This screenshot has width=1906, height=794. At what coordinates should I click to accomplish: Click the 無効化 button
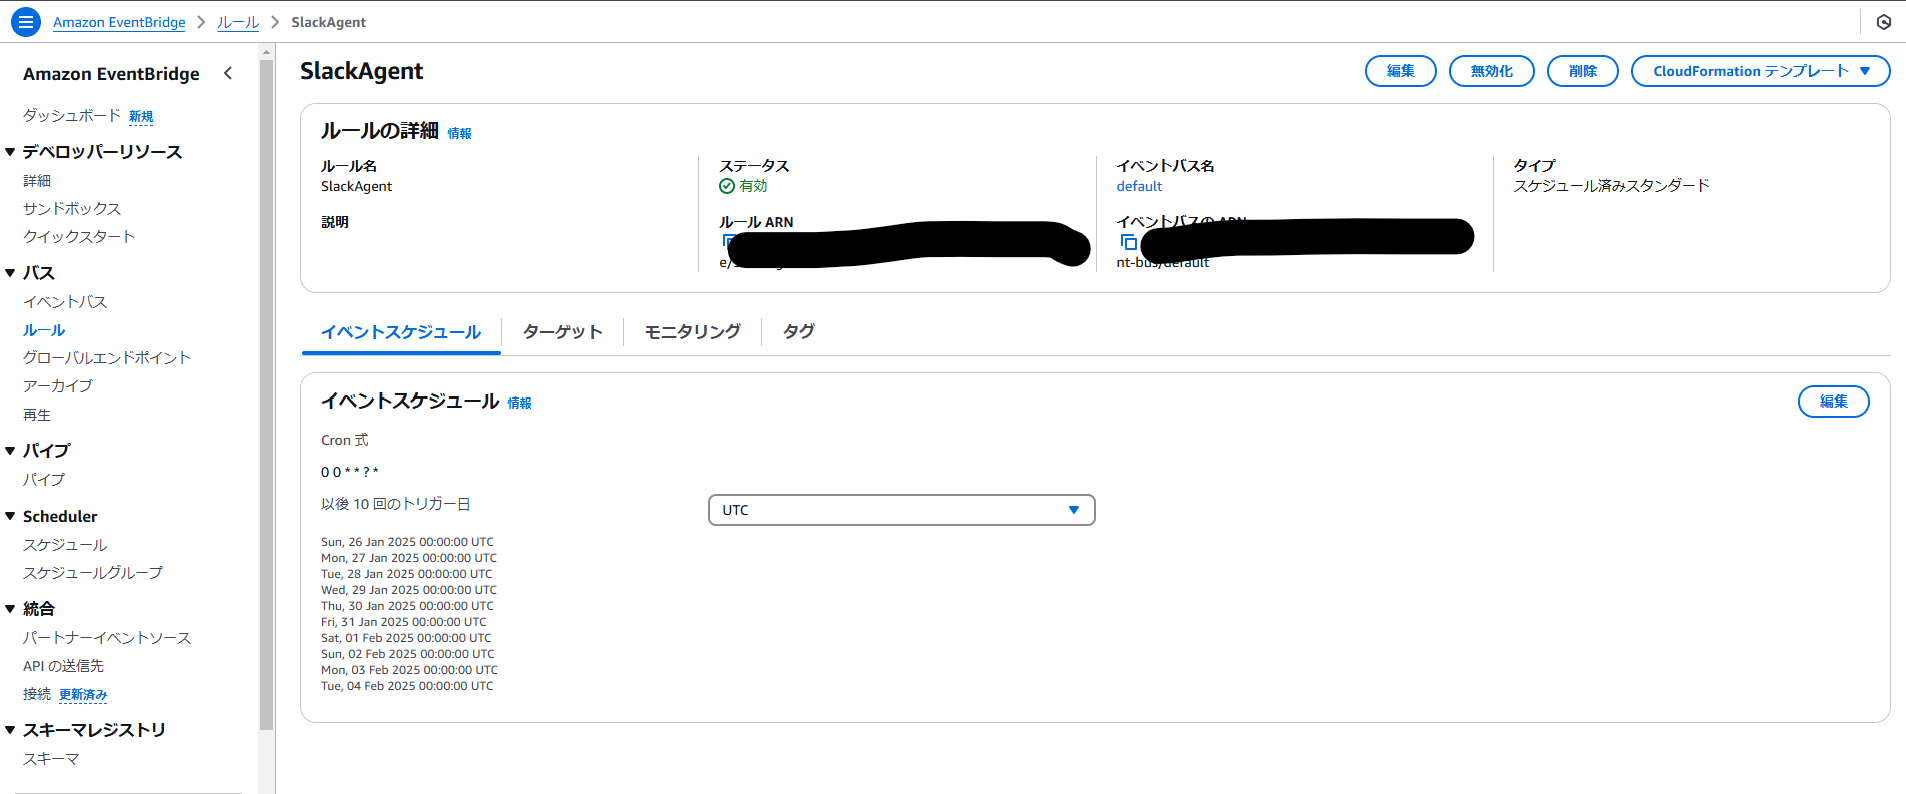click(1491, 71)
